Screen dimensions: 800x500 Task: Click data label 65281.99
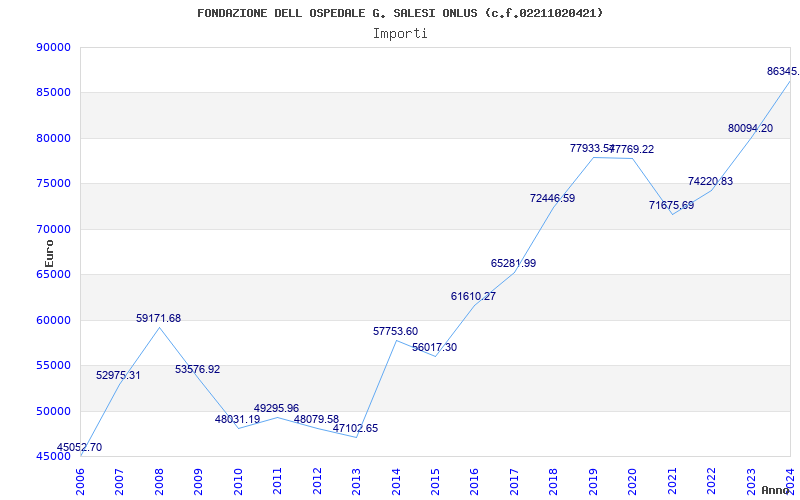tap(513, 264)
